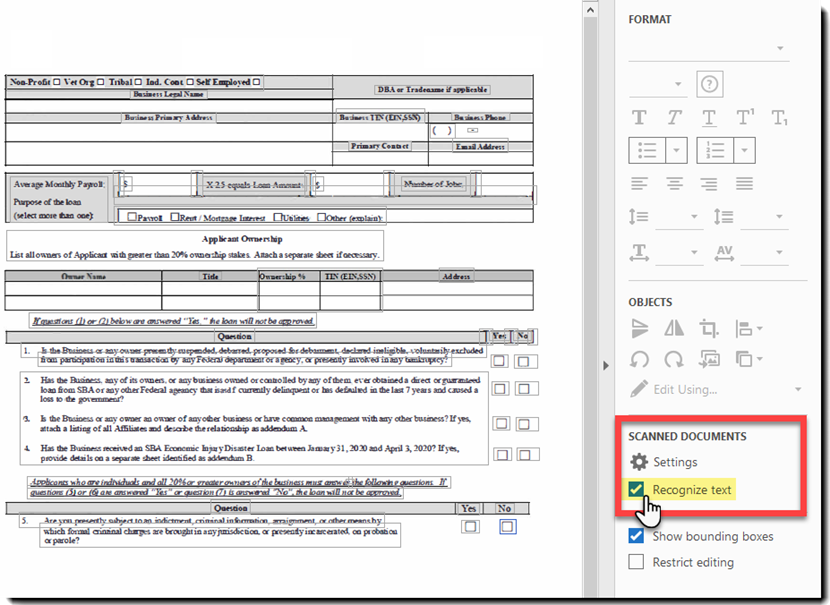
Task: Apply underline formatting
Action: (709, 117)
